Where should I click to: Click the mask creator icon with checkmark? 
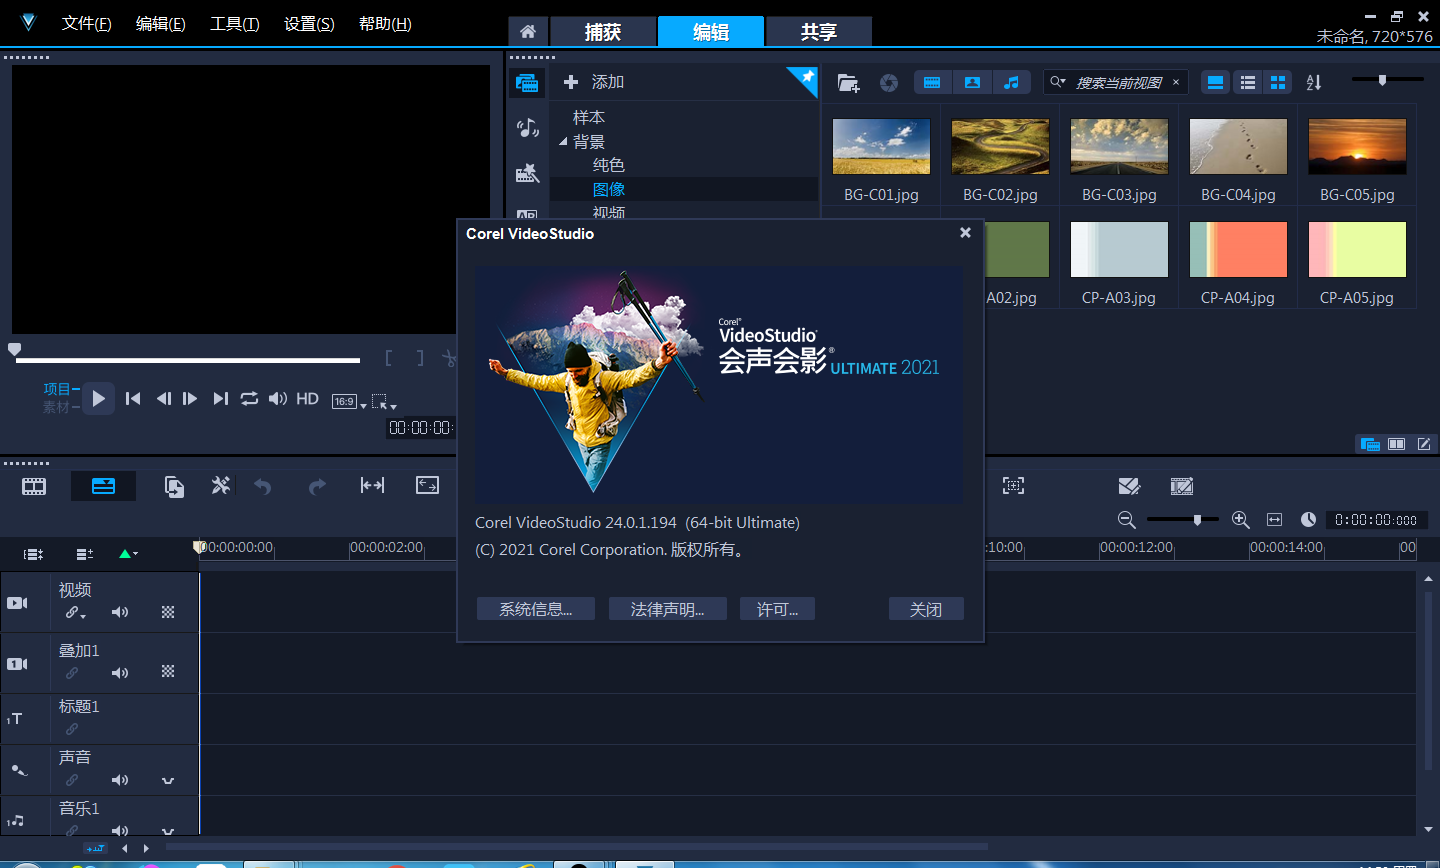click(x=1129, y=486)
